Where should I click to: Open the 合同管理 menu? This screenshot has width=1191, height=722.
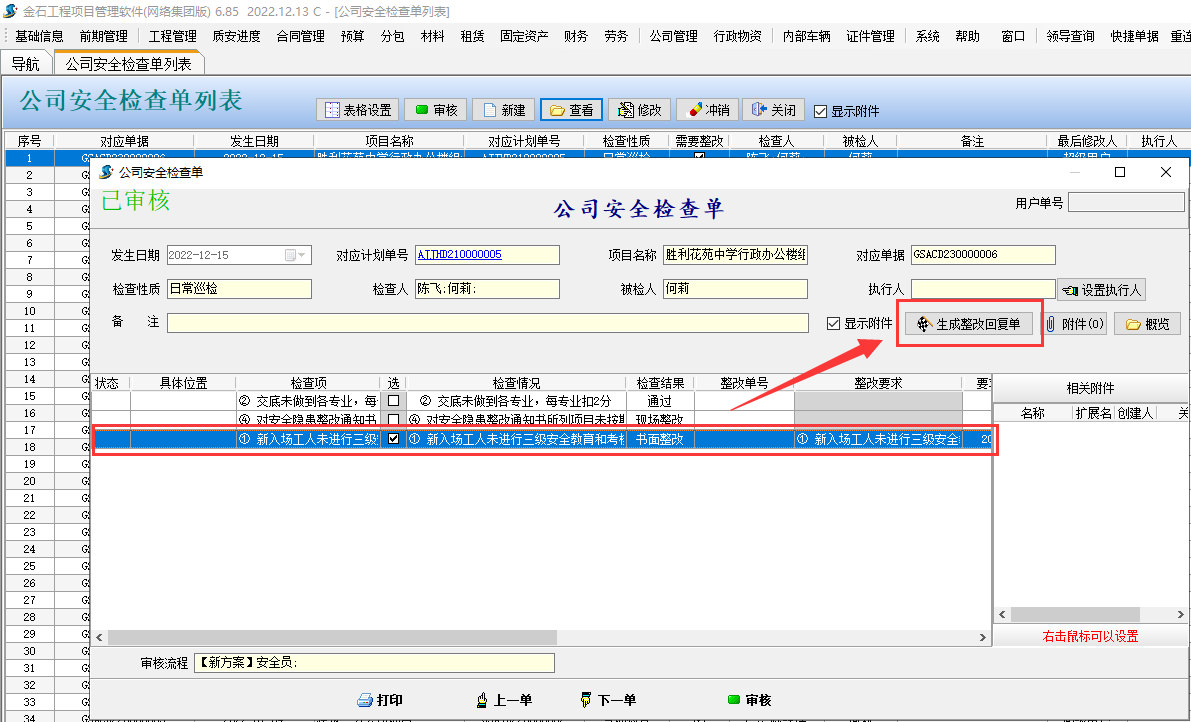point(300,36)
